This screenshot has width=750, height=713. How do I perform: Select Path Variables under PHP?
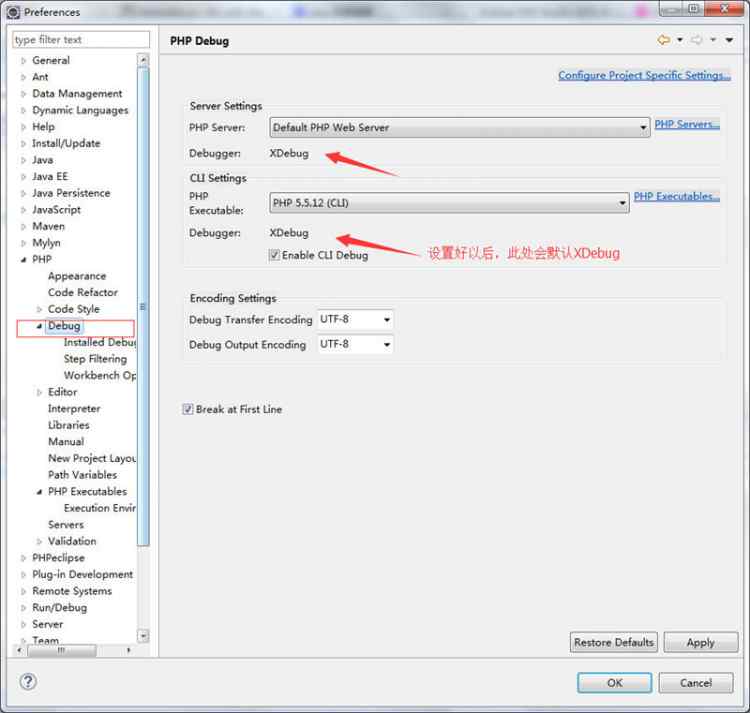pos(83,475)
